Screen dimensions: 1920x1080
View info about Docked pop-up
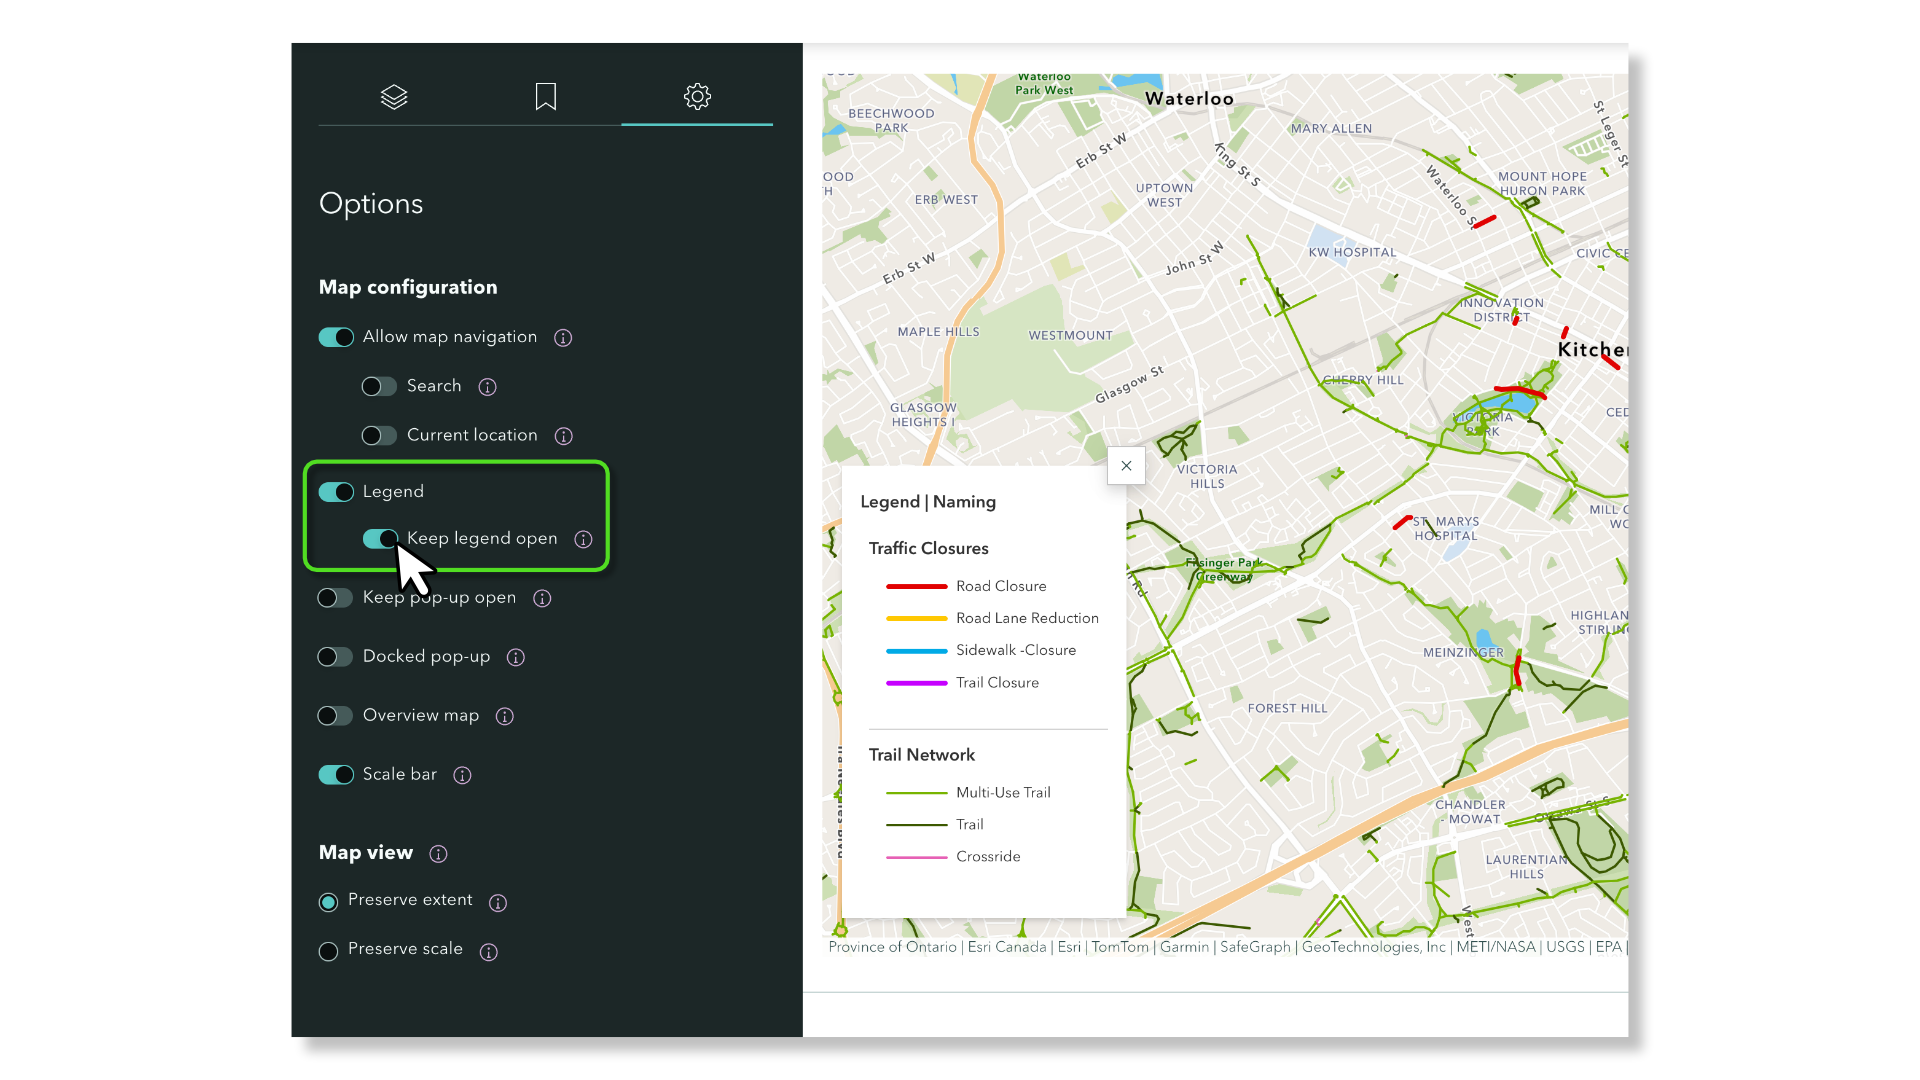[x=515, y=657]
